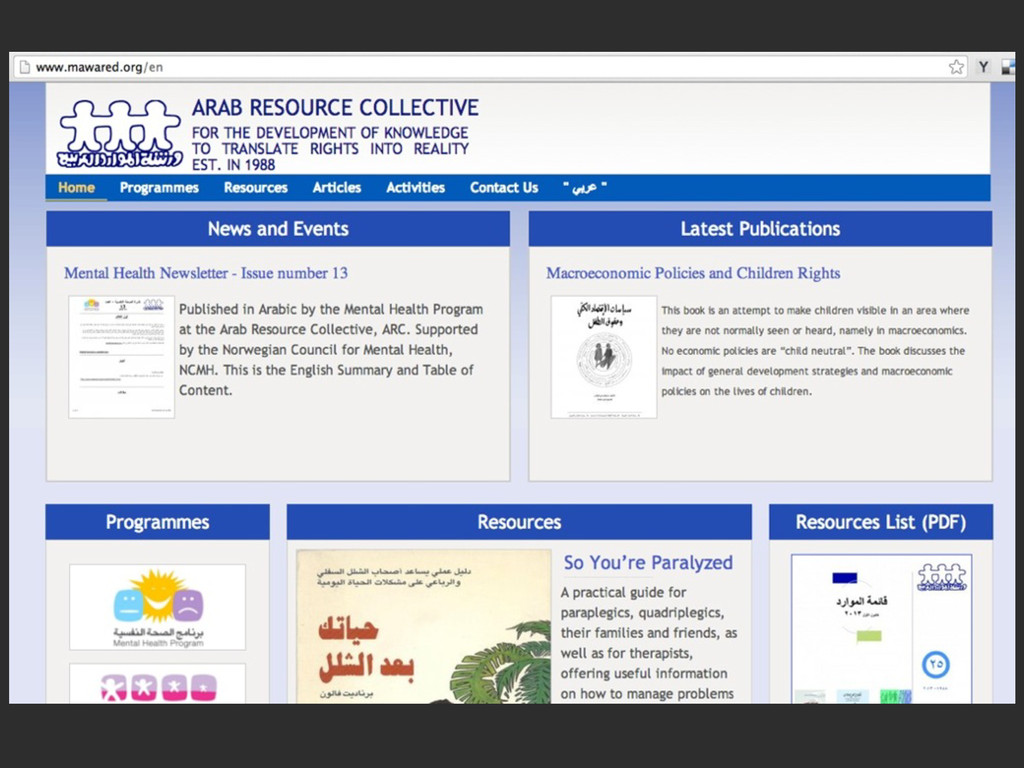This screenshot has width=1024, height=768.
Task: Click the Y extension icon in browser toolbar
Action: click(983, 67)
